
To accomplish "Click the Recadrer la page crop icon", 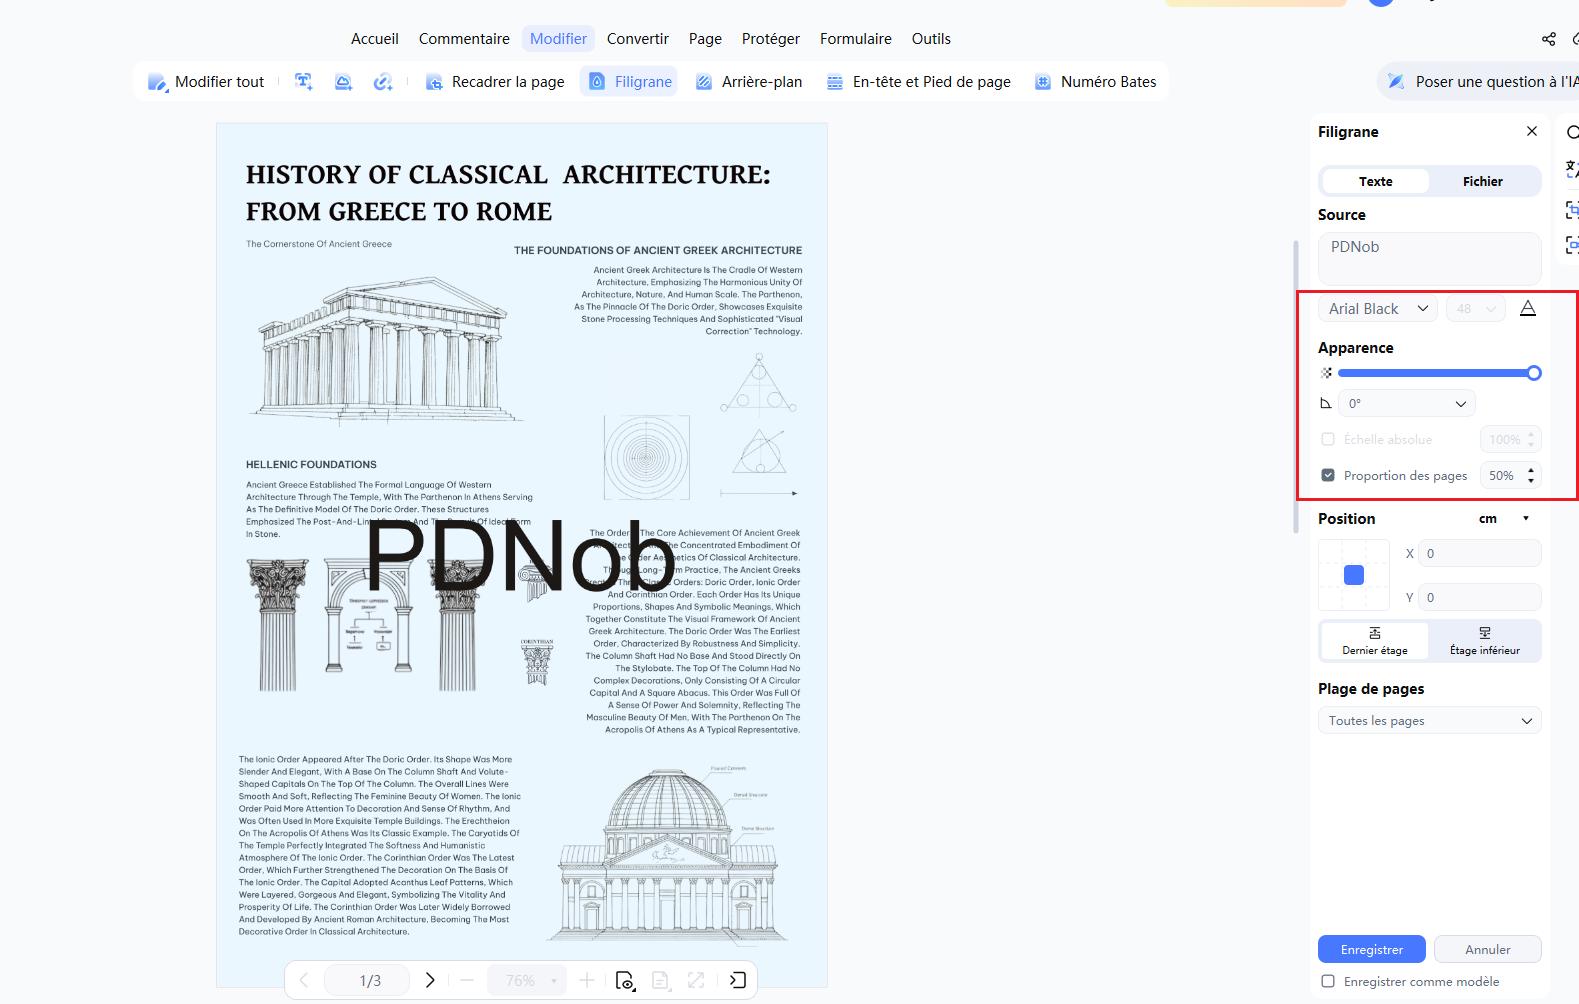I will point(434,82).
